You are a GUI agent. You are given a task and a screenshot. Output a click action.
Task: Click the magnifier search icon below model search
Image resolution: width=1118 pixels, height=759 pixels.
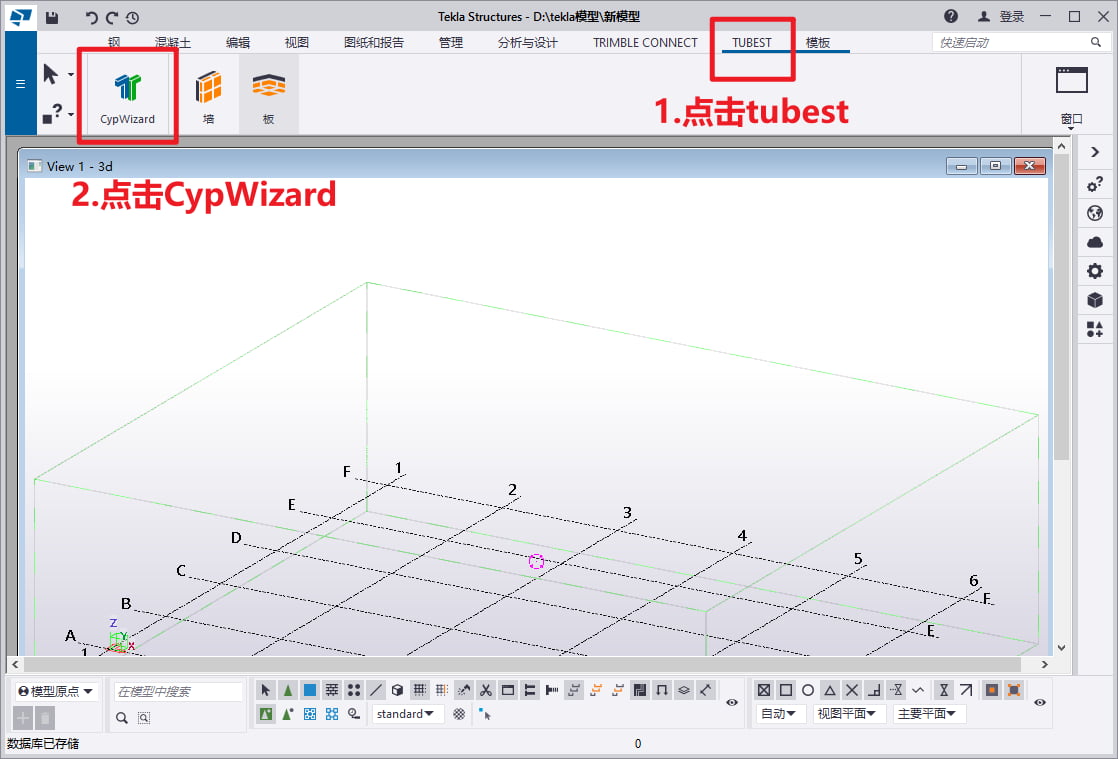[x=122, y=718]
